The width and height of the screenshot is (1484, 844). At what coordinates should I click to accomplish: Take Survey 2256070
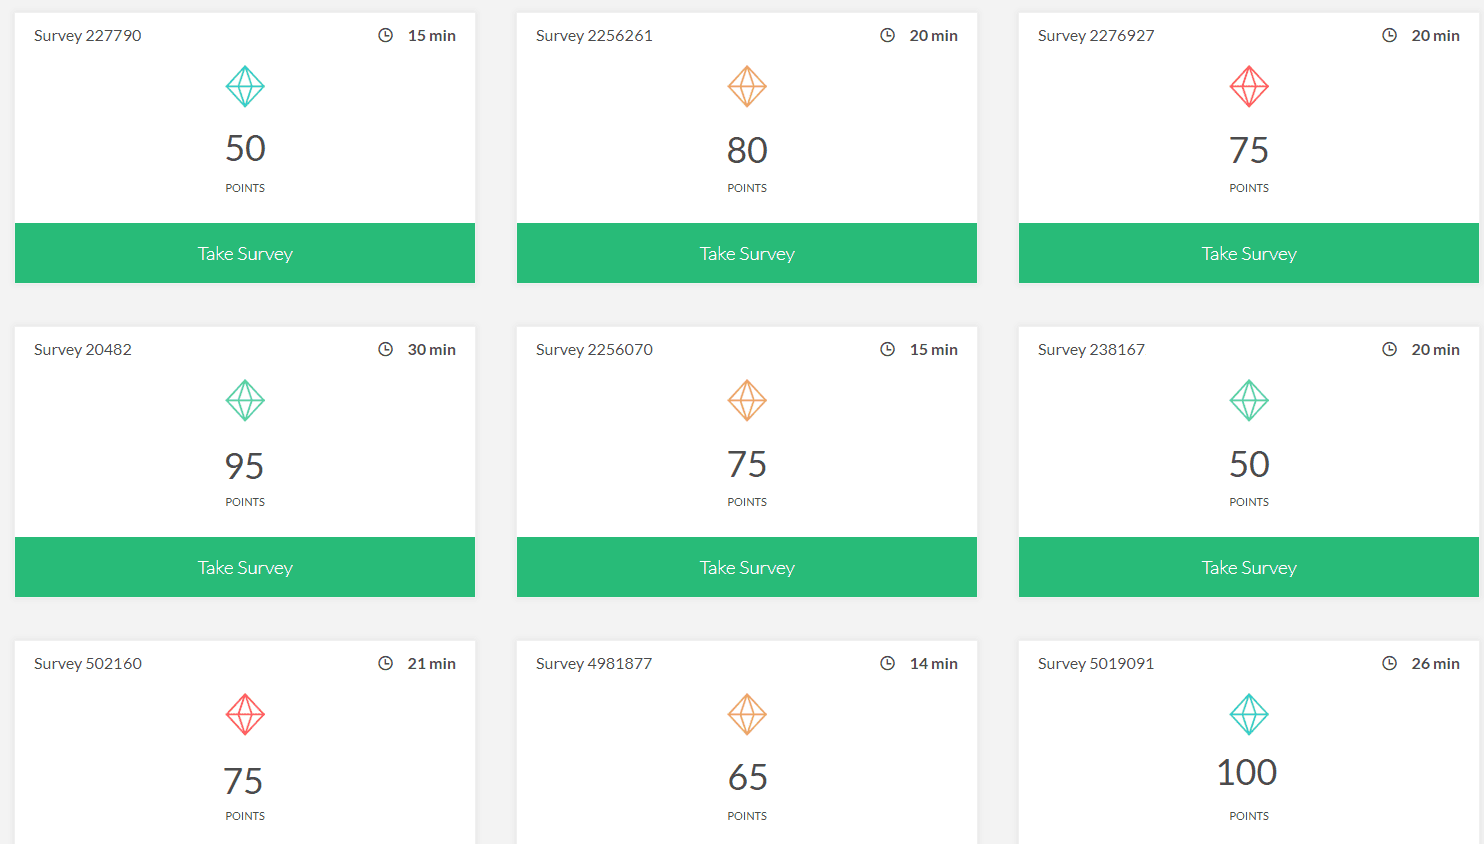click(747, 567)
